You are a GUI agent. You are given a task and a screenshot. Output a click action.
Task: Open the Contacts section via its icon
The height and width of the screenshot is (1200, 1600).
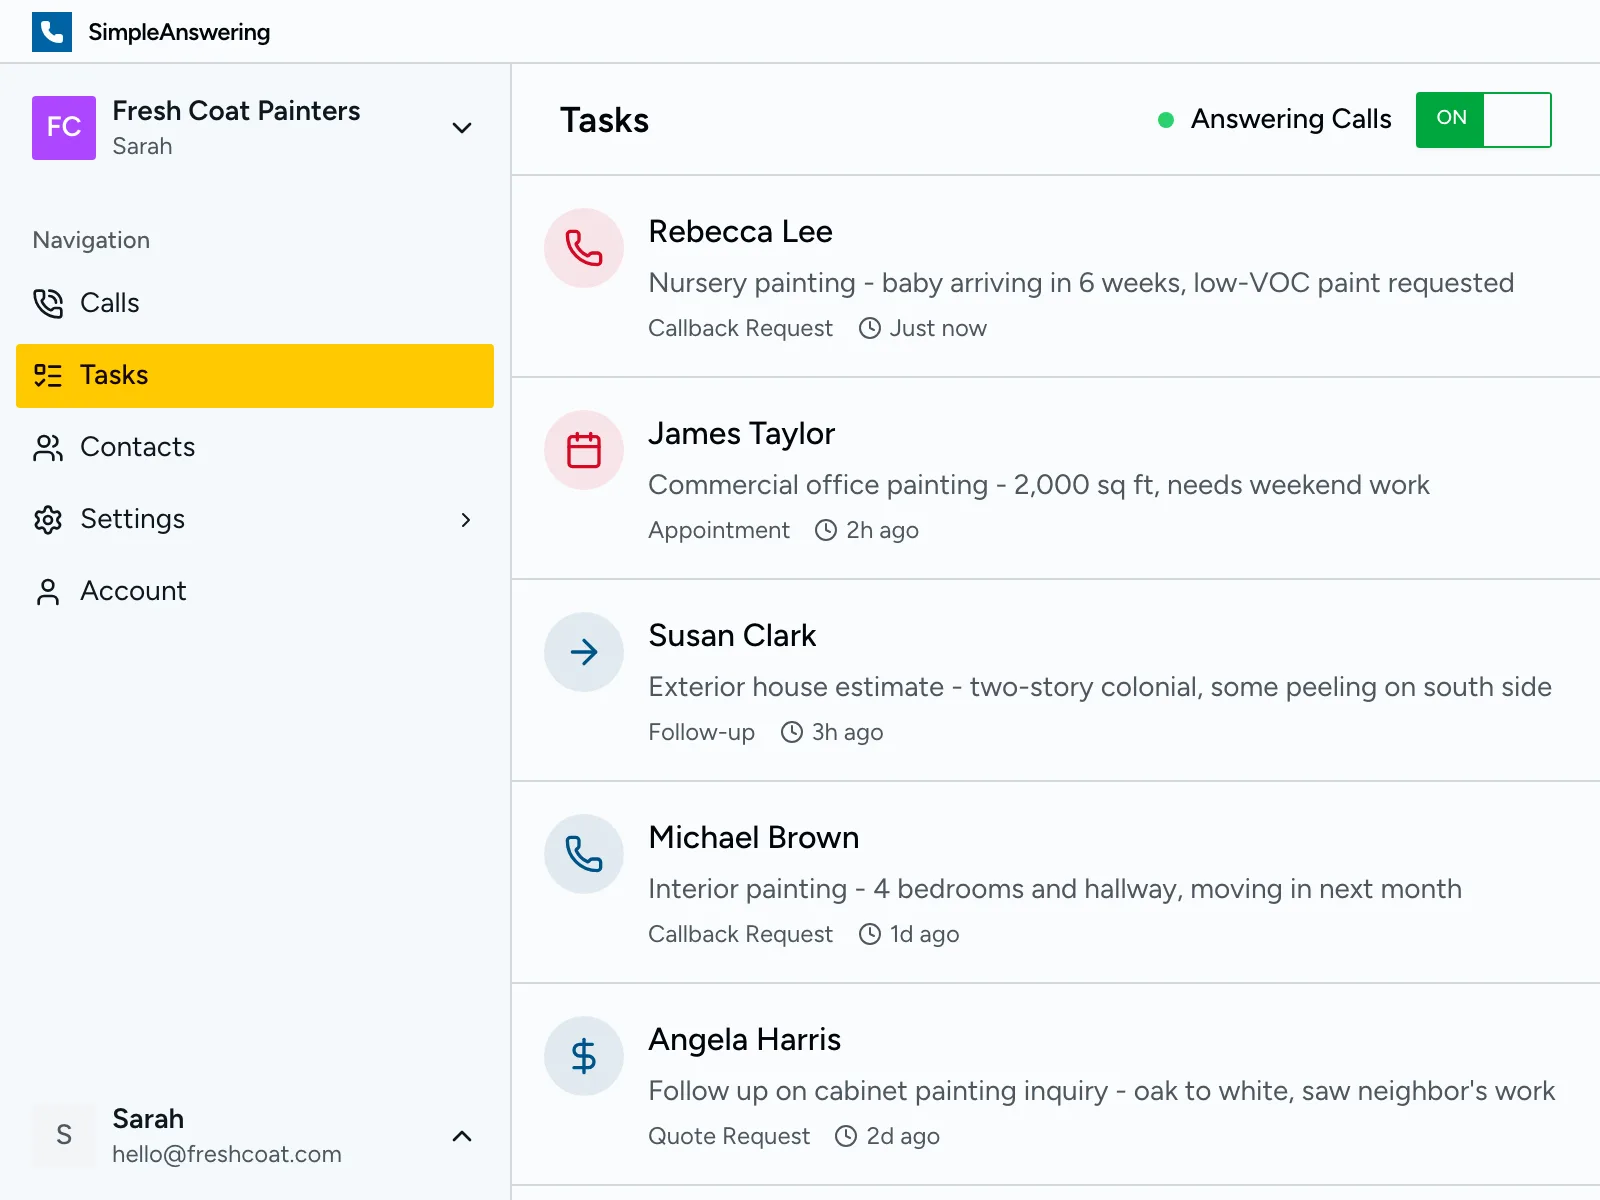coord(47,448)
